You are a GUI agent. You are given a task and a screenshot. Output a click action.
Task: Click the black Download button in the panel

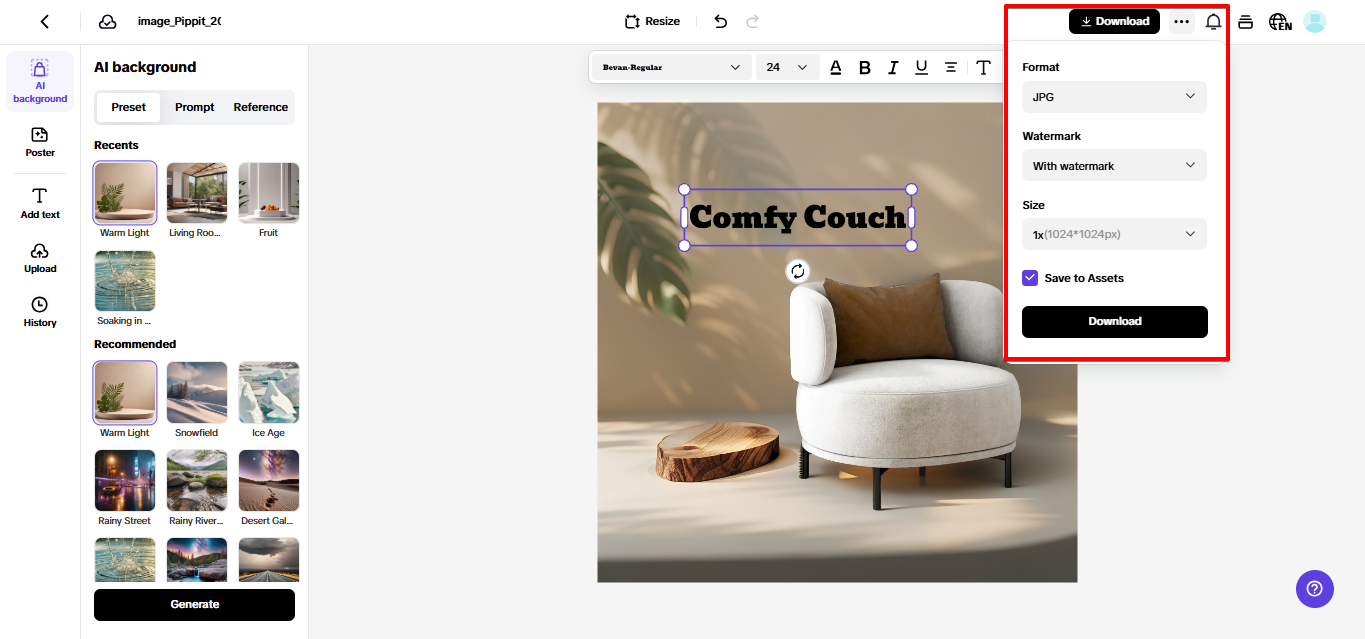[1115, 321]
